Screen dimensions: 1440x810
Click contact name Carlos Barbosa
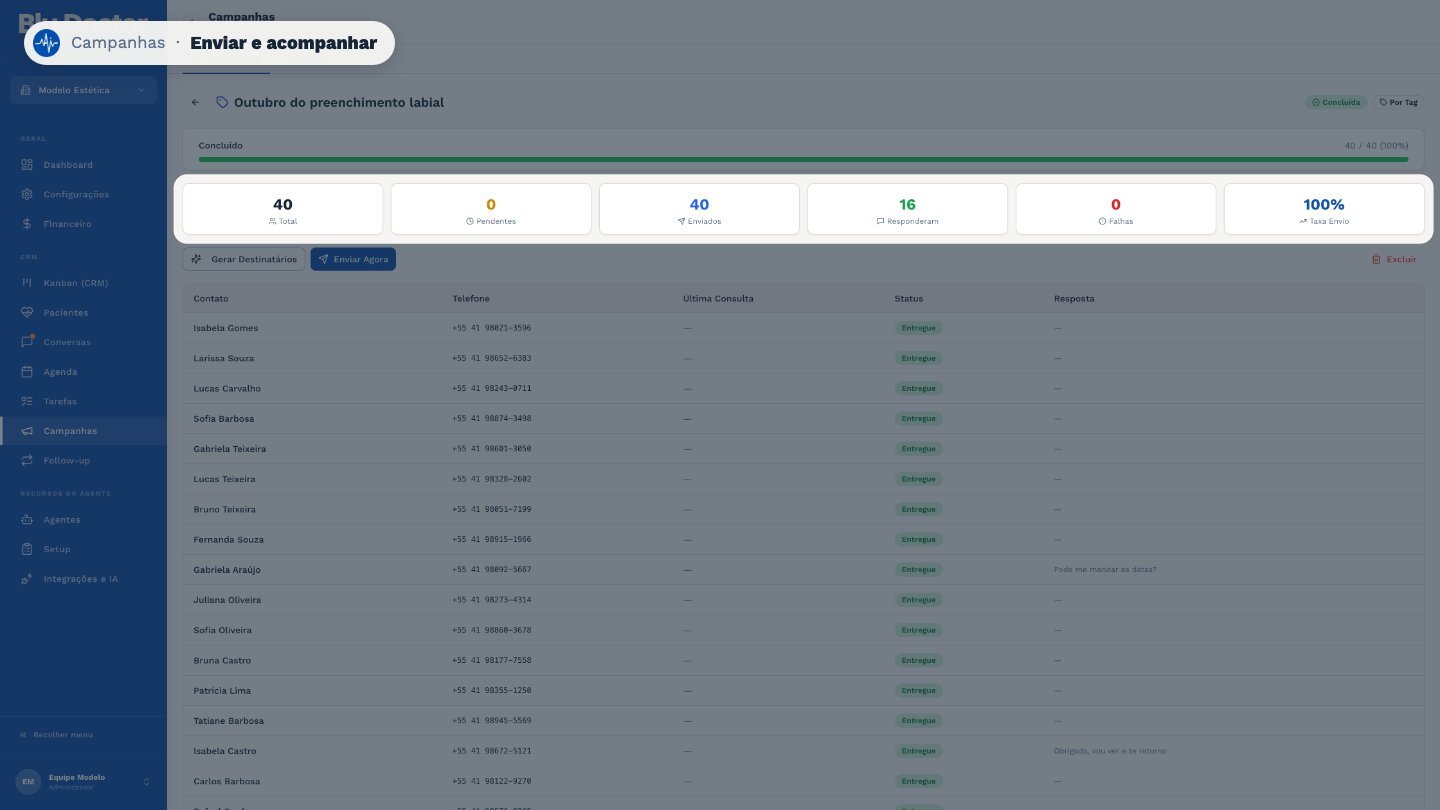point(226,781)
